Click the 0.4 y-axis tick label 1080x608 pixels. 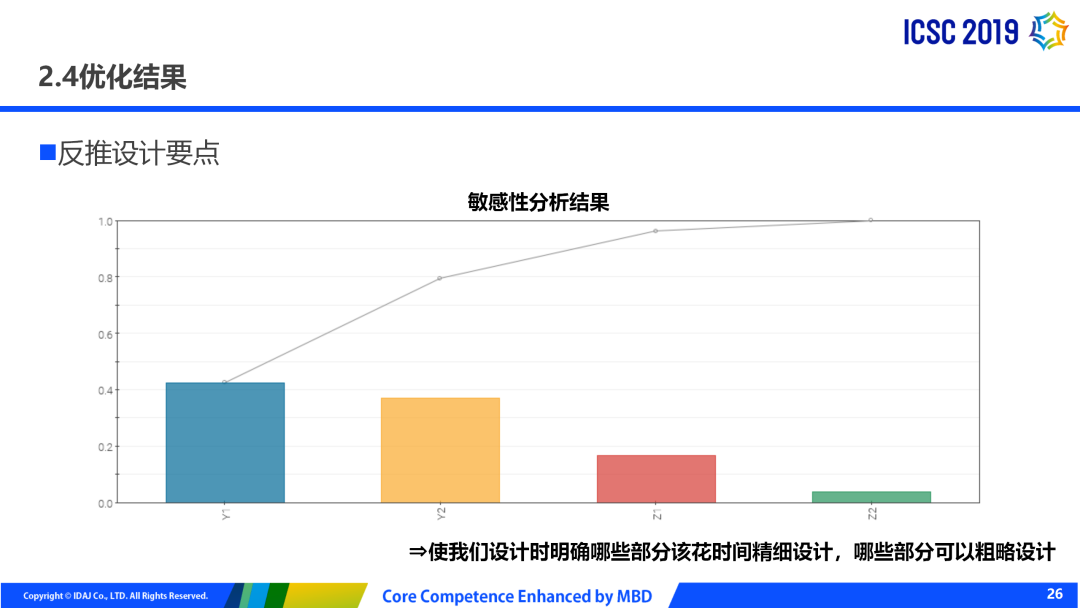tap(105, 390)
